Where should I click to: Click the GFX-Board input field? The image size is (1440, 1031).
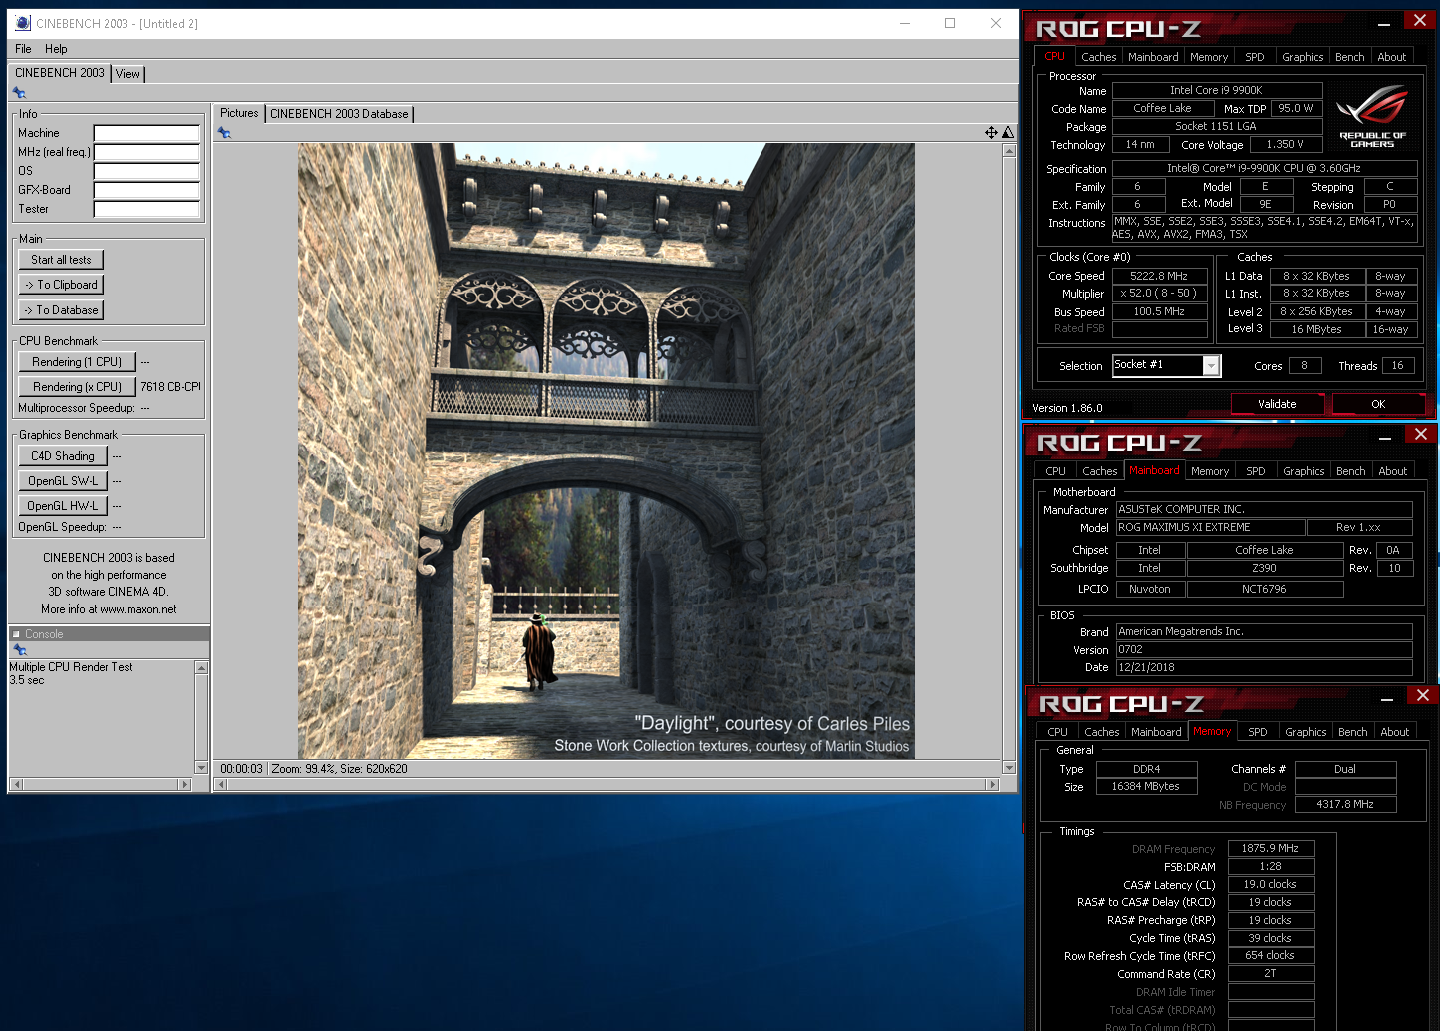[147, 190]
